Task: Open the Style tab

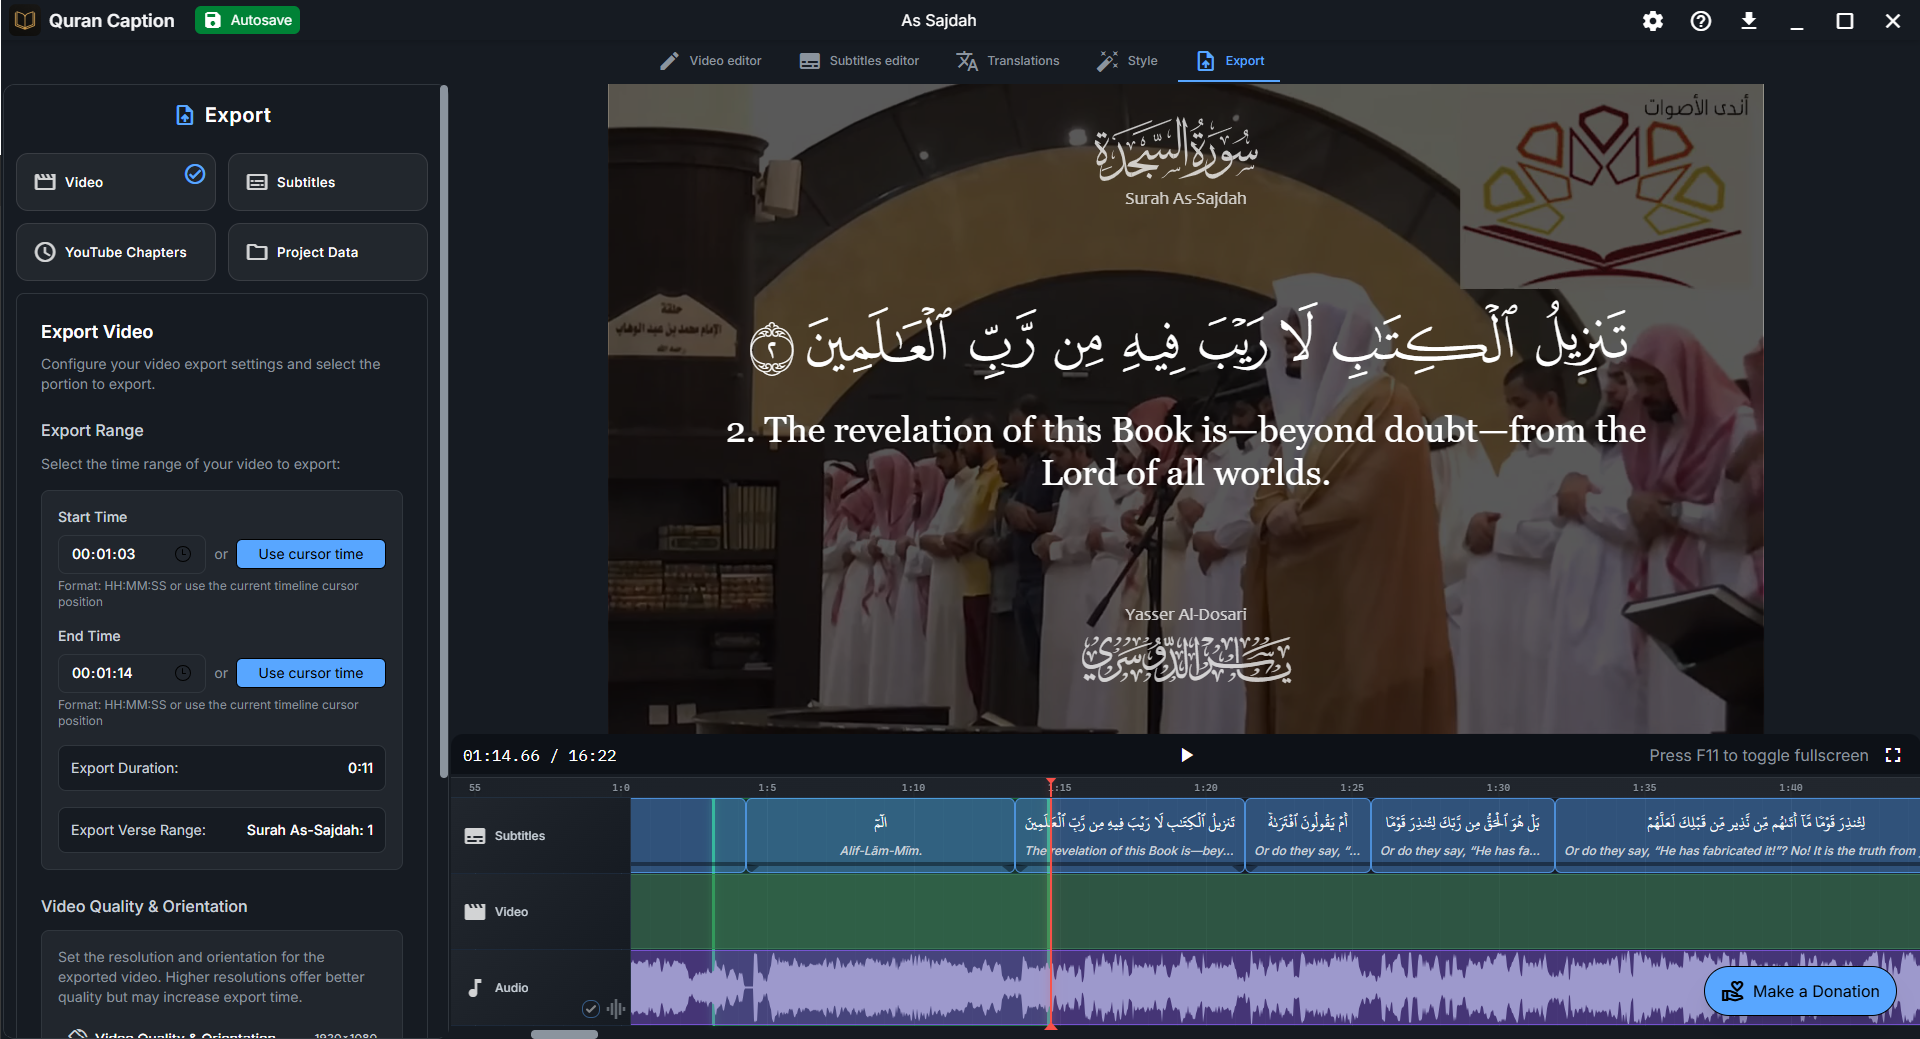Action: [x=1127, y=61]
